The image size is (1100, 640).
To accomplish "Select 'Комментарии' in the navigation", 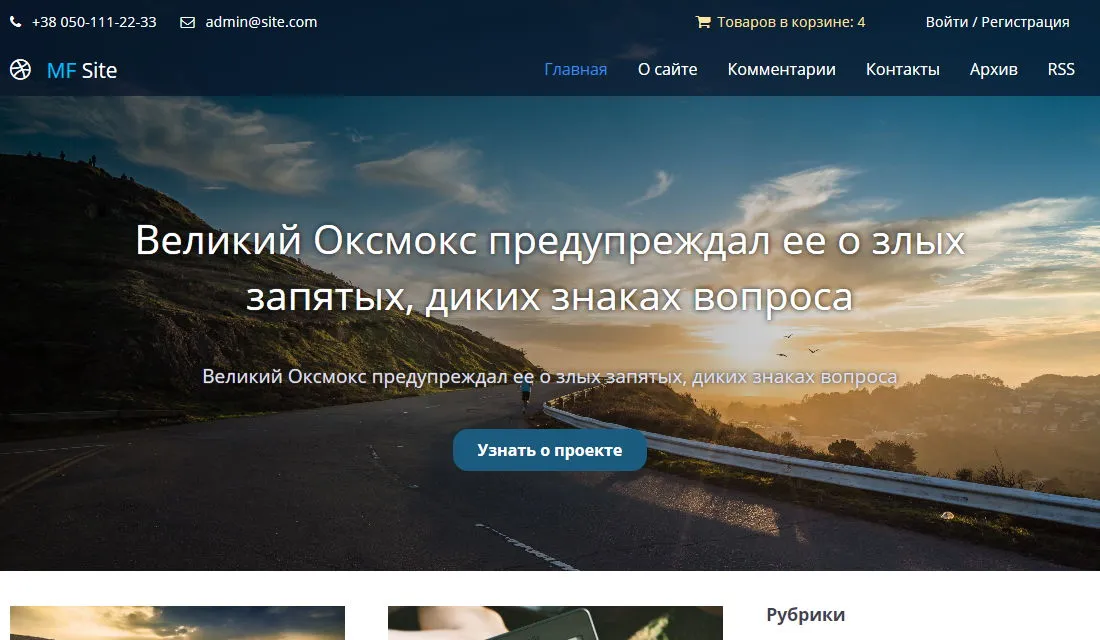I will coord(781,69).
